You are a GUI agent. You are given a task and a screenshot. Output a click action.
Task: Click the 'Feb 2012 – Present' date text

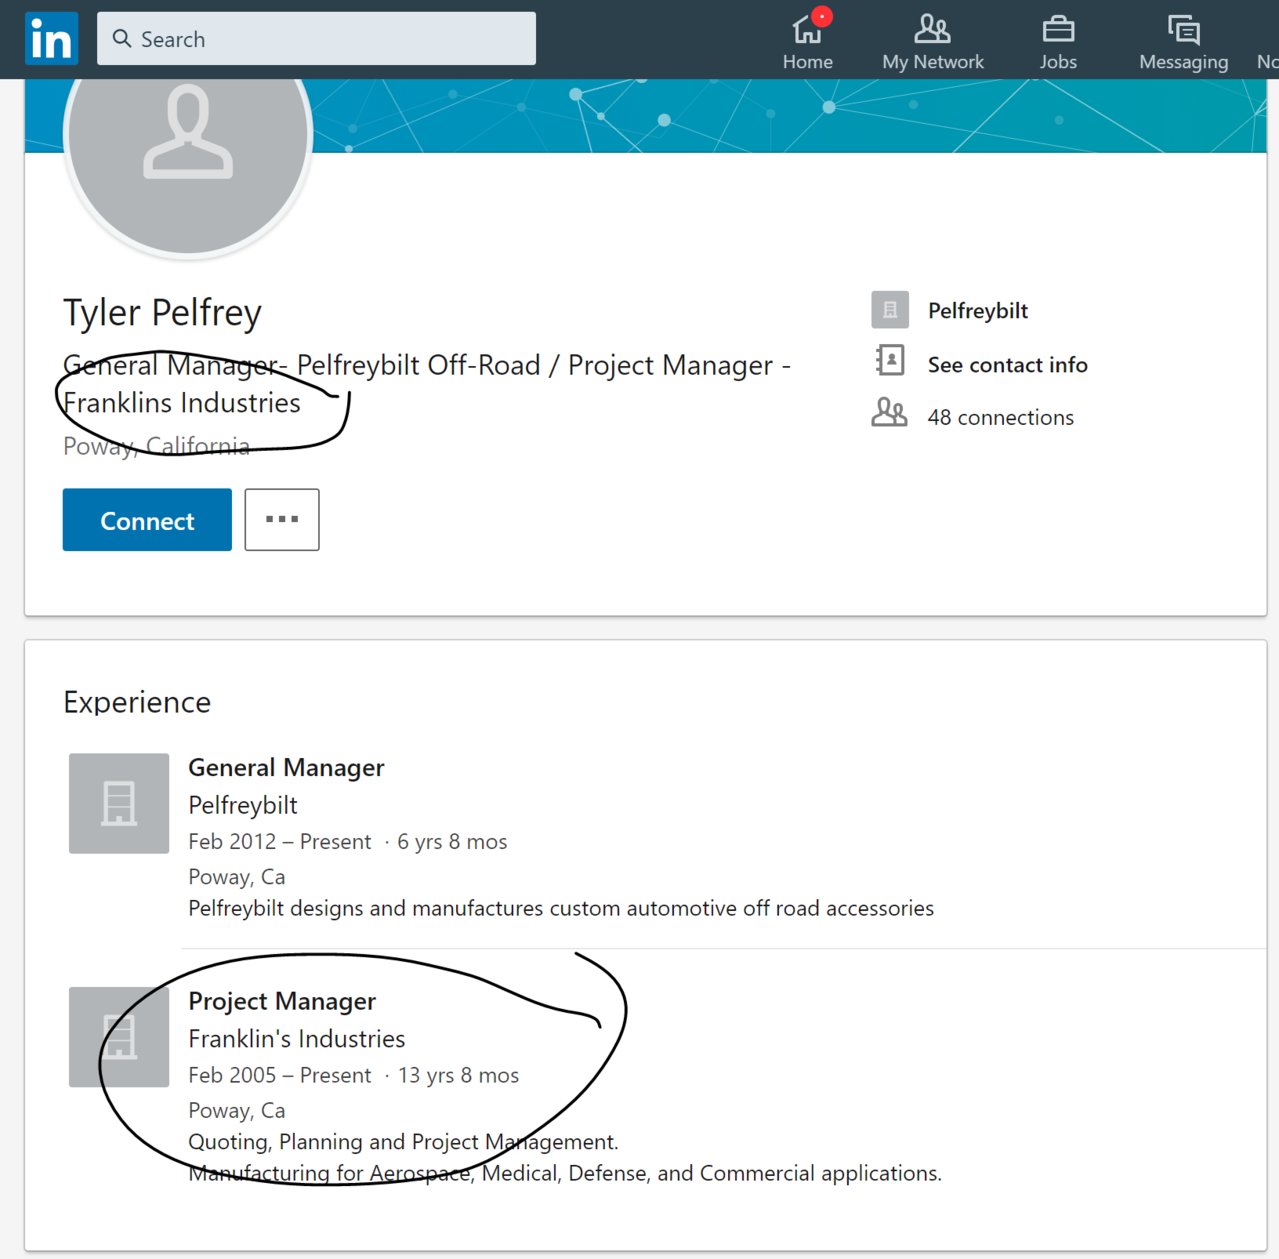click(x=279, y=842)
